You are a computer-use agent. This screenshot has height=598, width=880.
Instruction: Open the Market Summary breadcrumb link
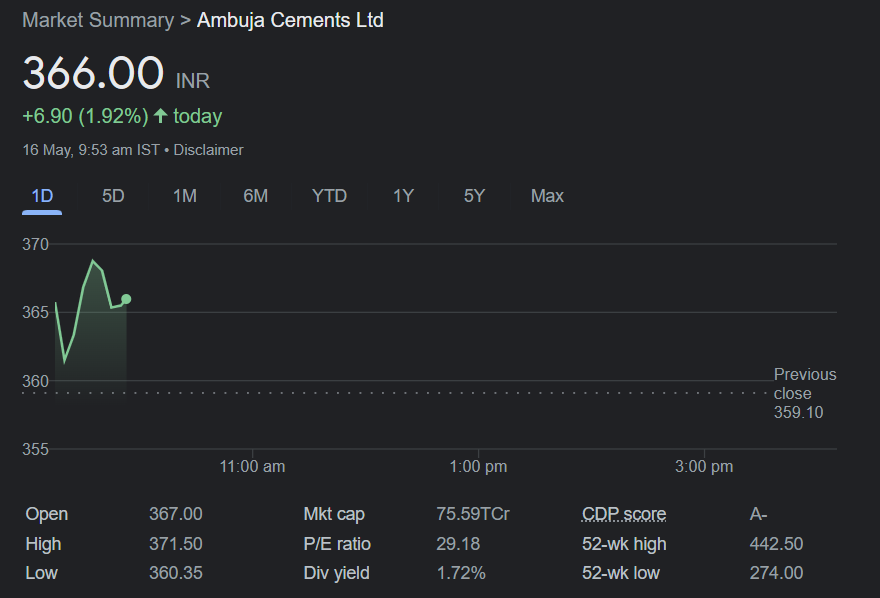(x=98, y=20)
